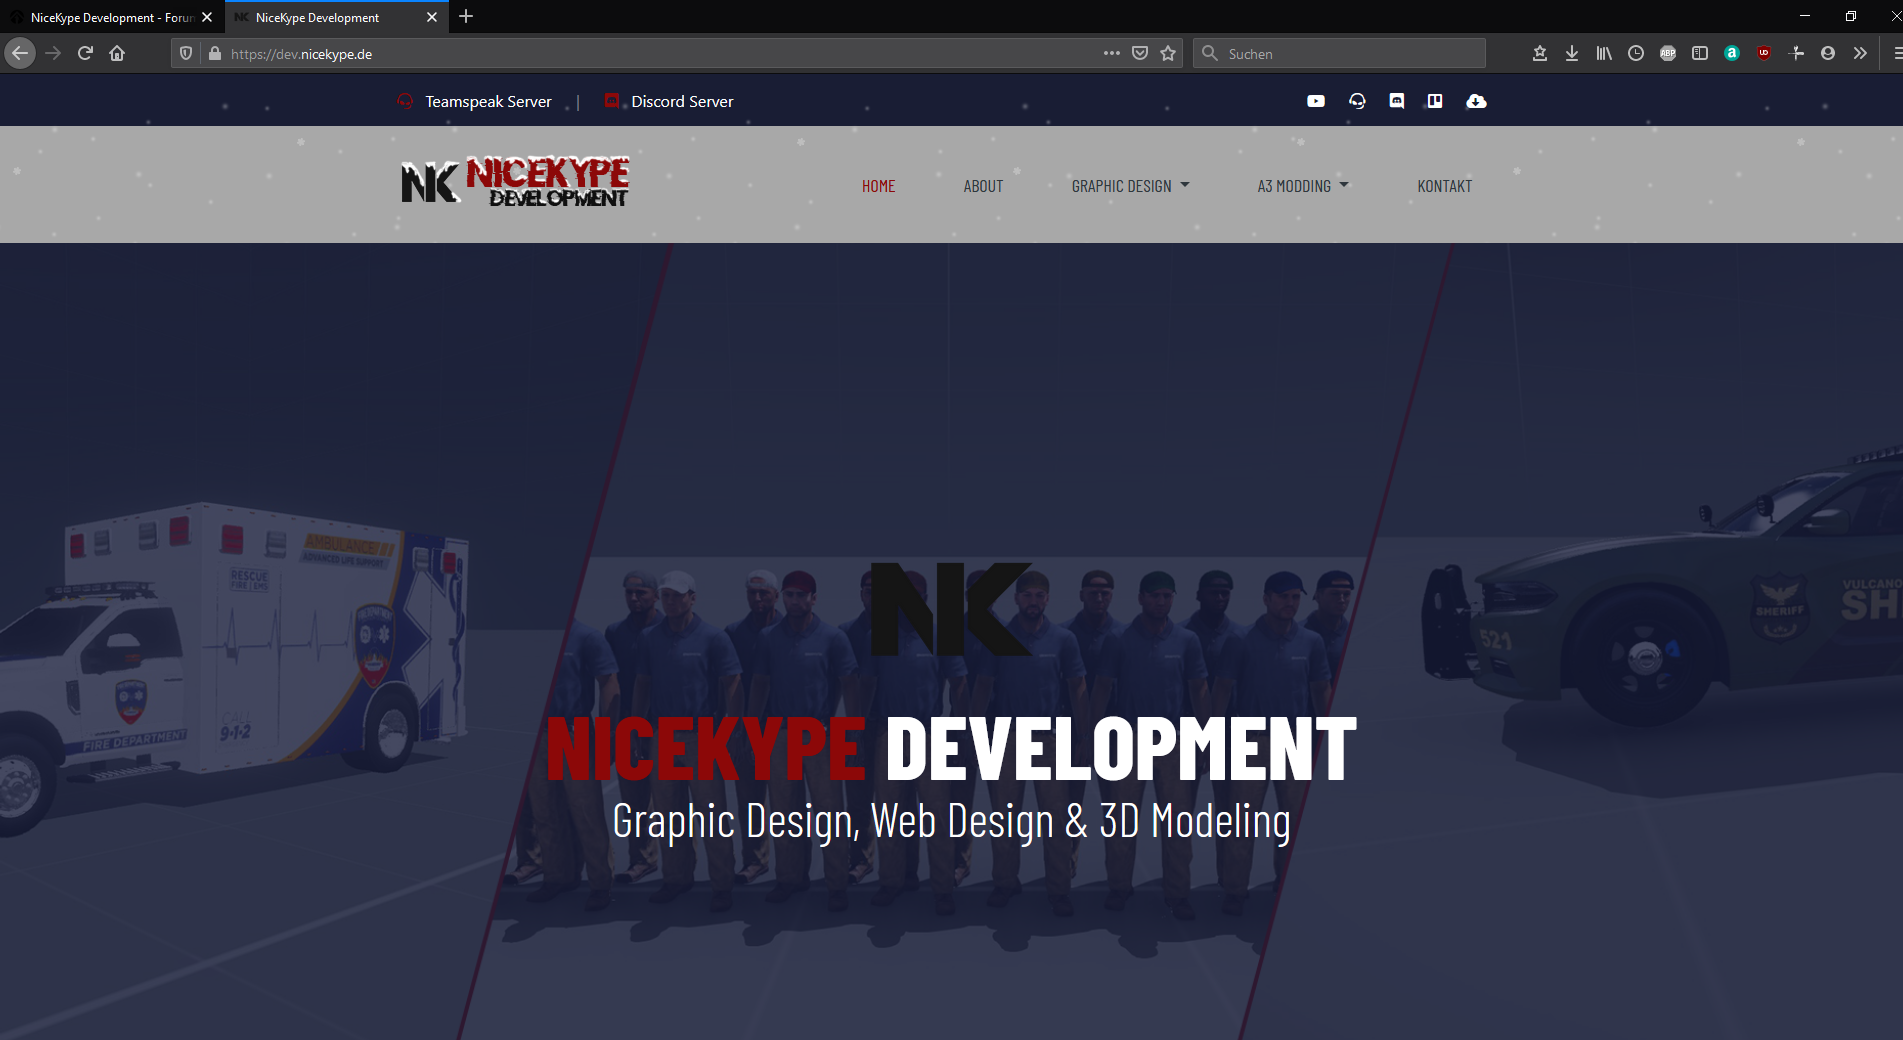Open the YouTube icon link
Image resolution: width=1903 pixels, height=1040 pixels.
tap(1316, 101)
